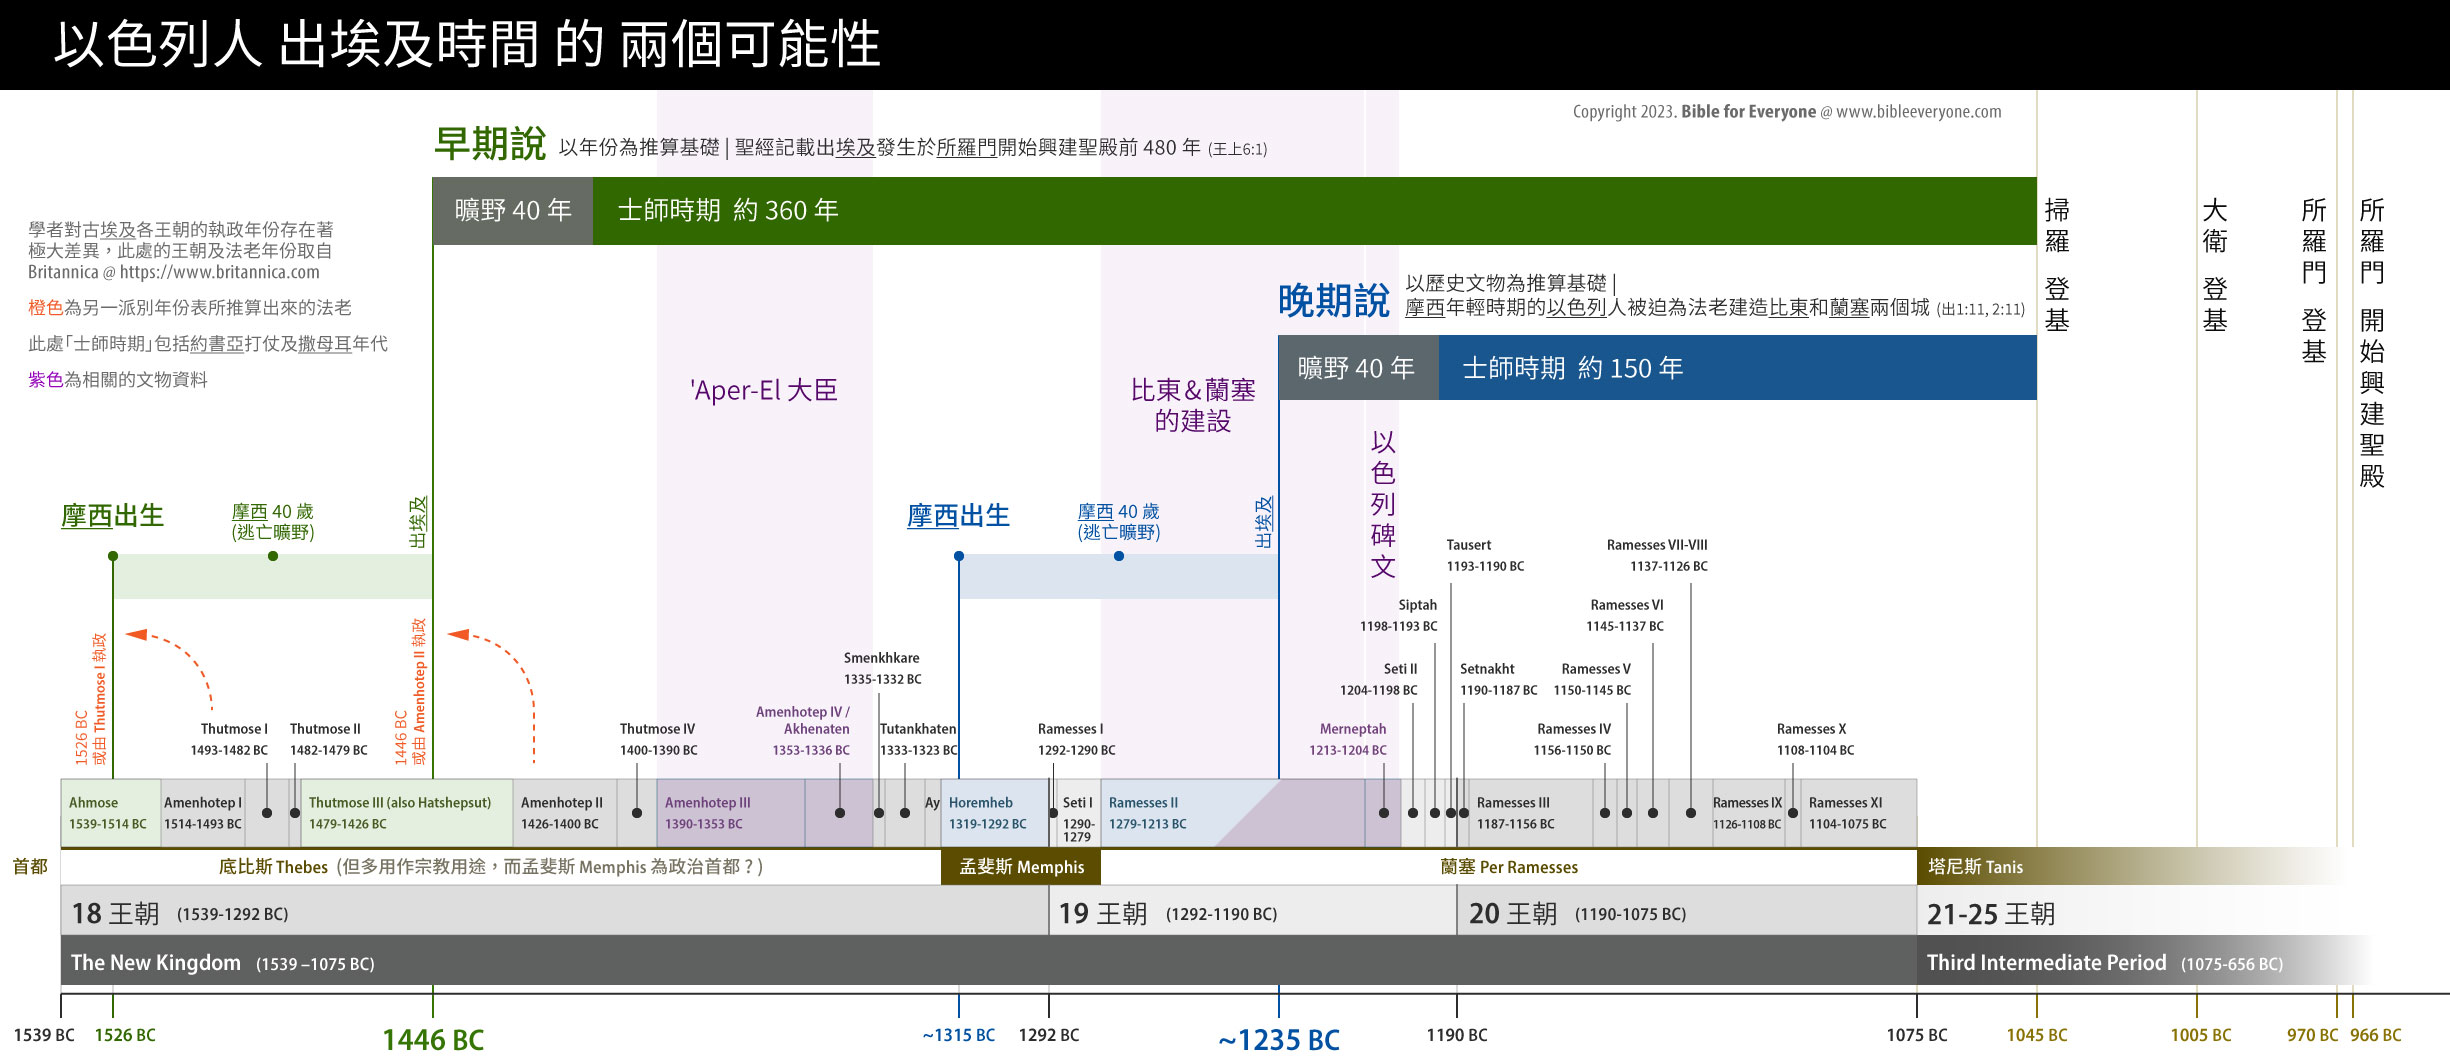Click the ~1235 BC date marker

1280,1040
